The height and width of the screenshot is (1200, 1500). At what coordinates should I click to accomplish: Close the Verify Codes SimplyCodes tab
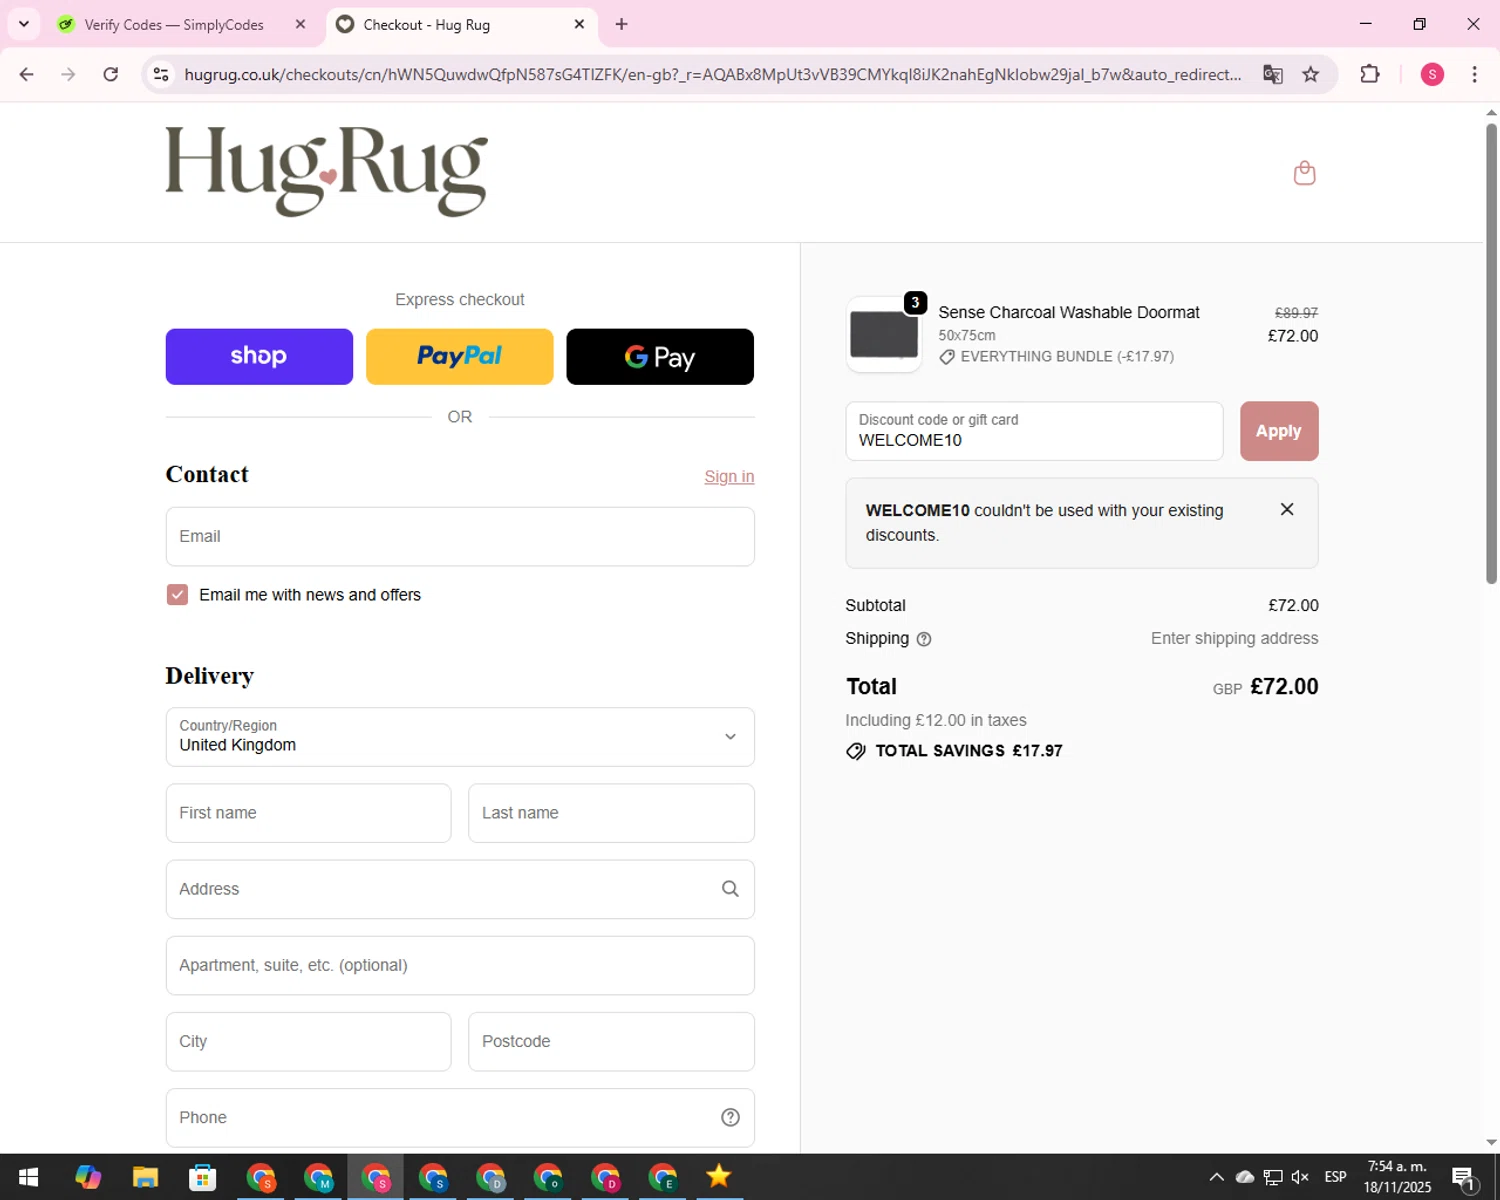(x=300, y=24)
